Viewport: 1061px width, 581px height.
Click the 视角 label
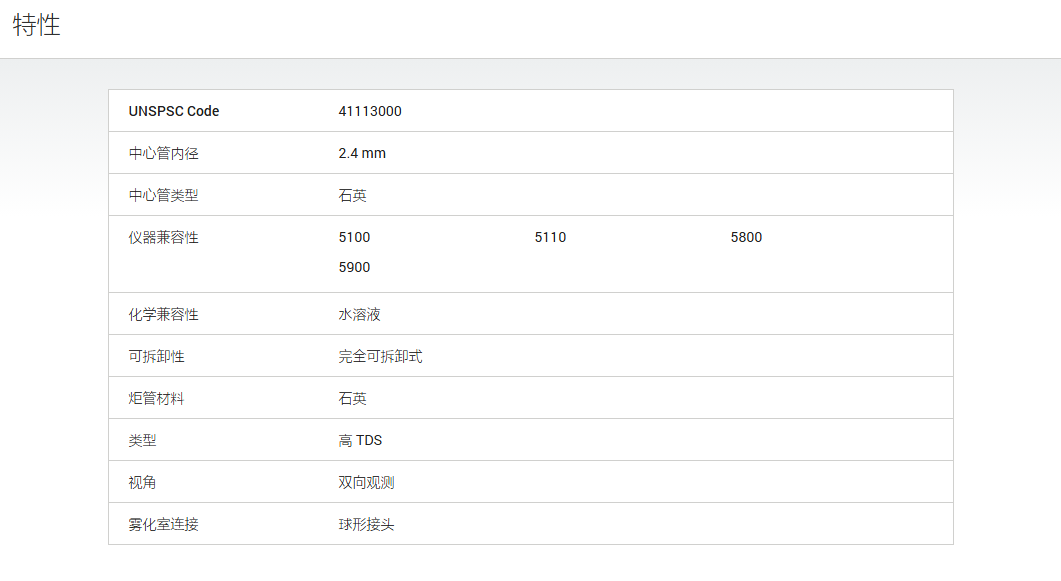pyautogui.click(x=143, y=482)
